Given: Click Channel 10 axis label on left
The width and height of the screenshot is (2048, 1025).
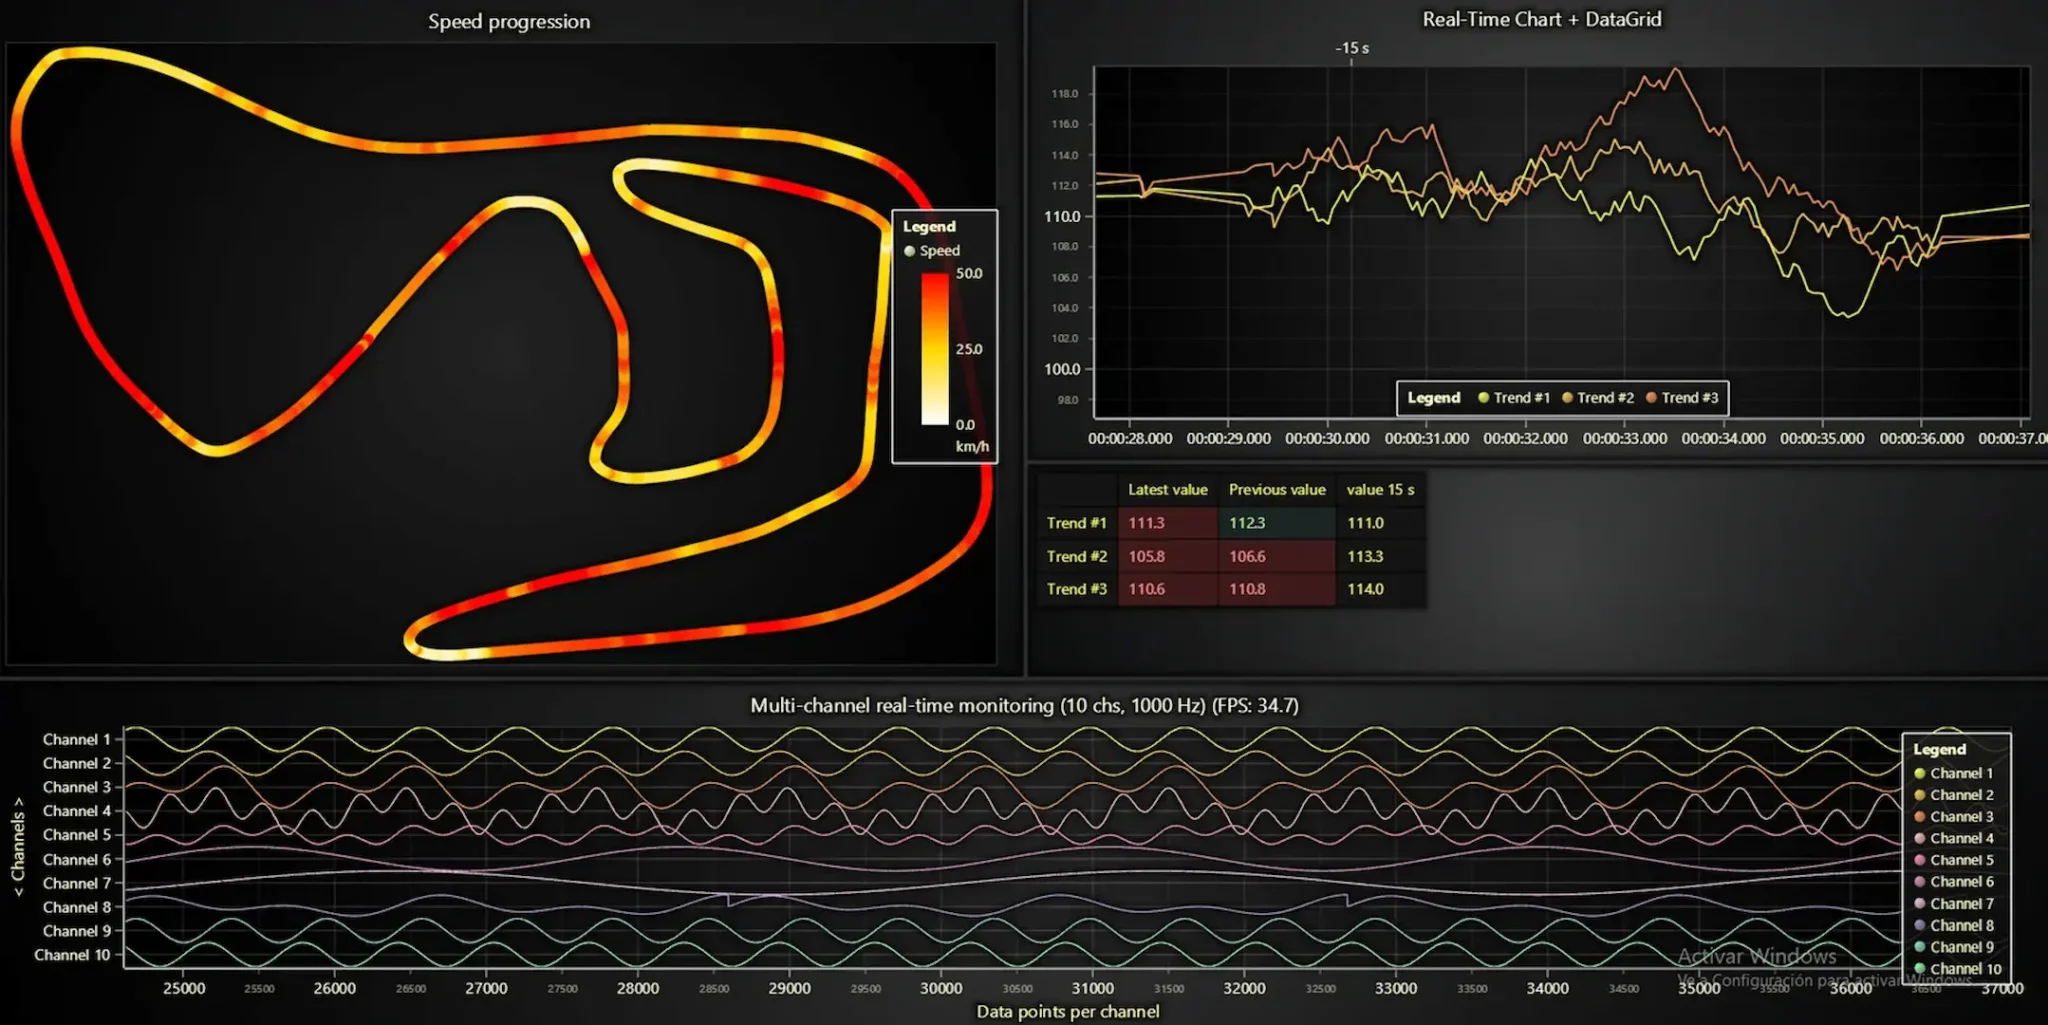Looking at the screenshot, I should (72, 955).
